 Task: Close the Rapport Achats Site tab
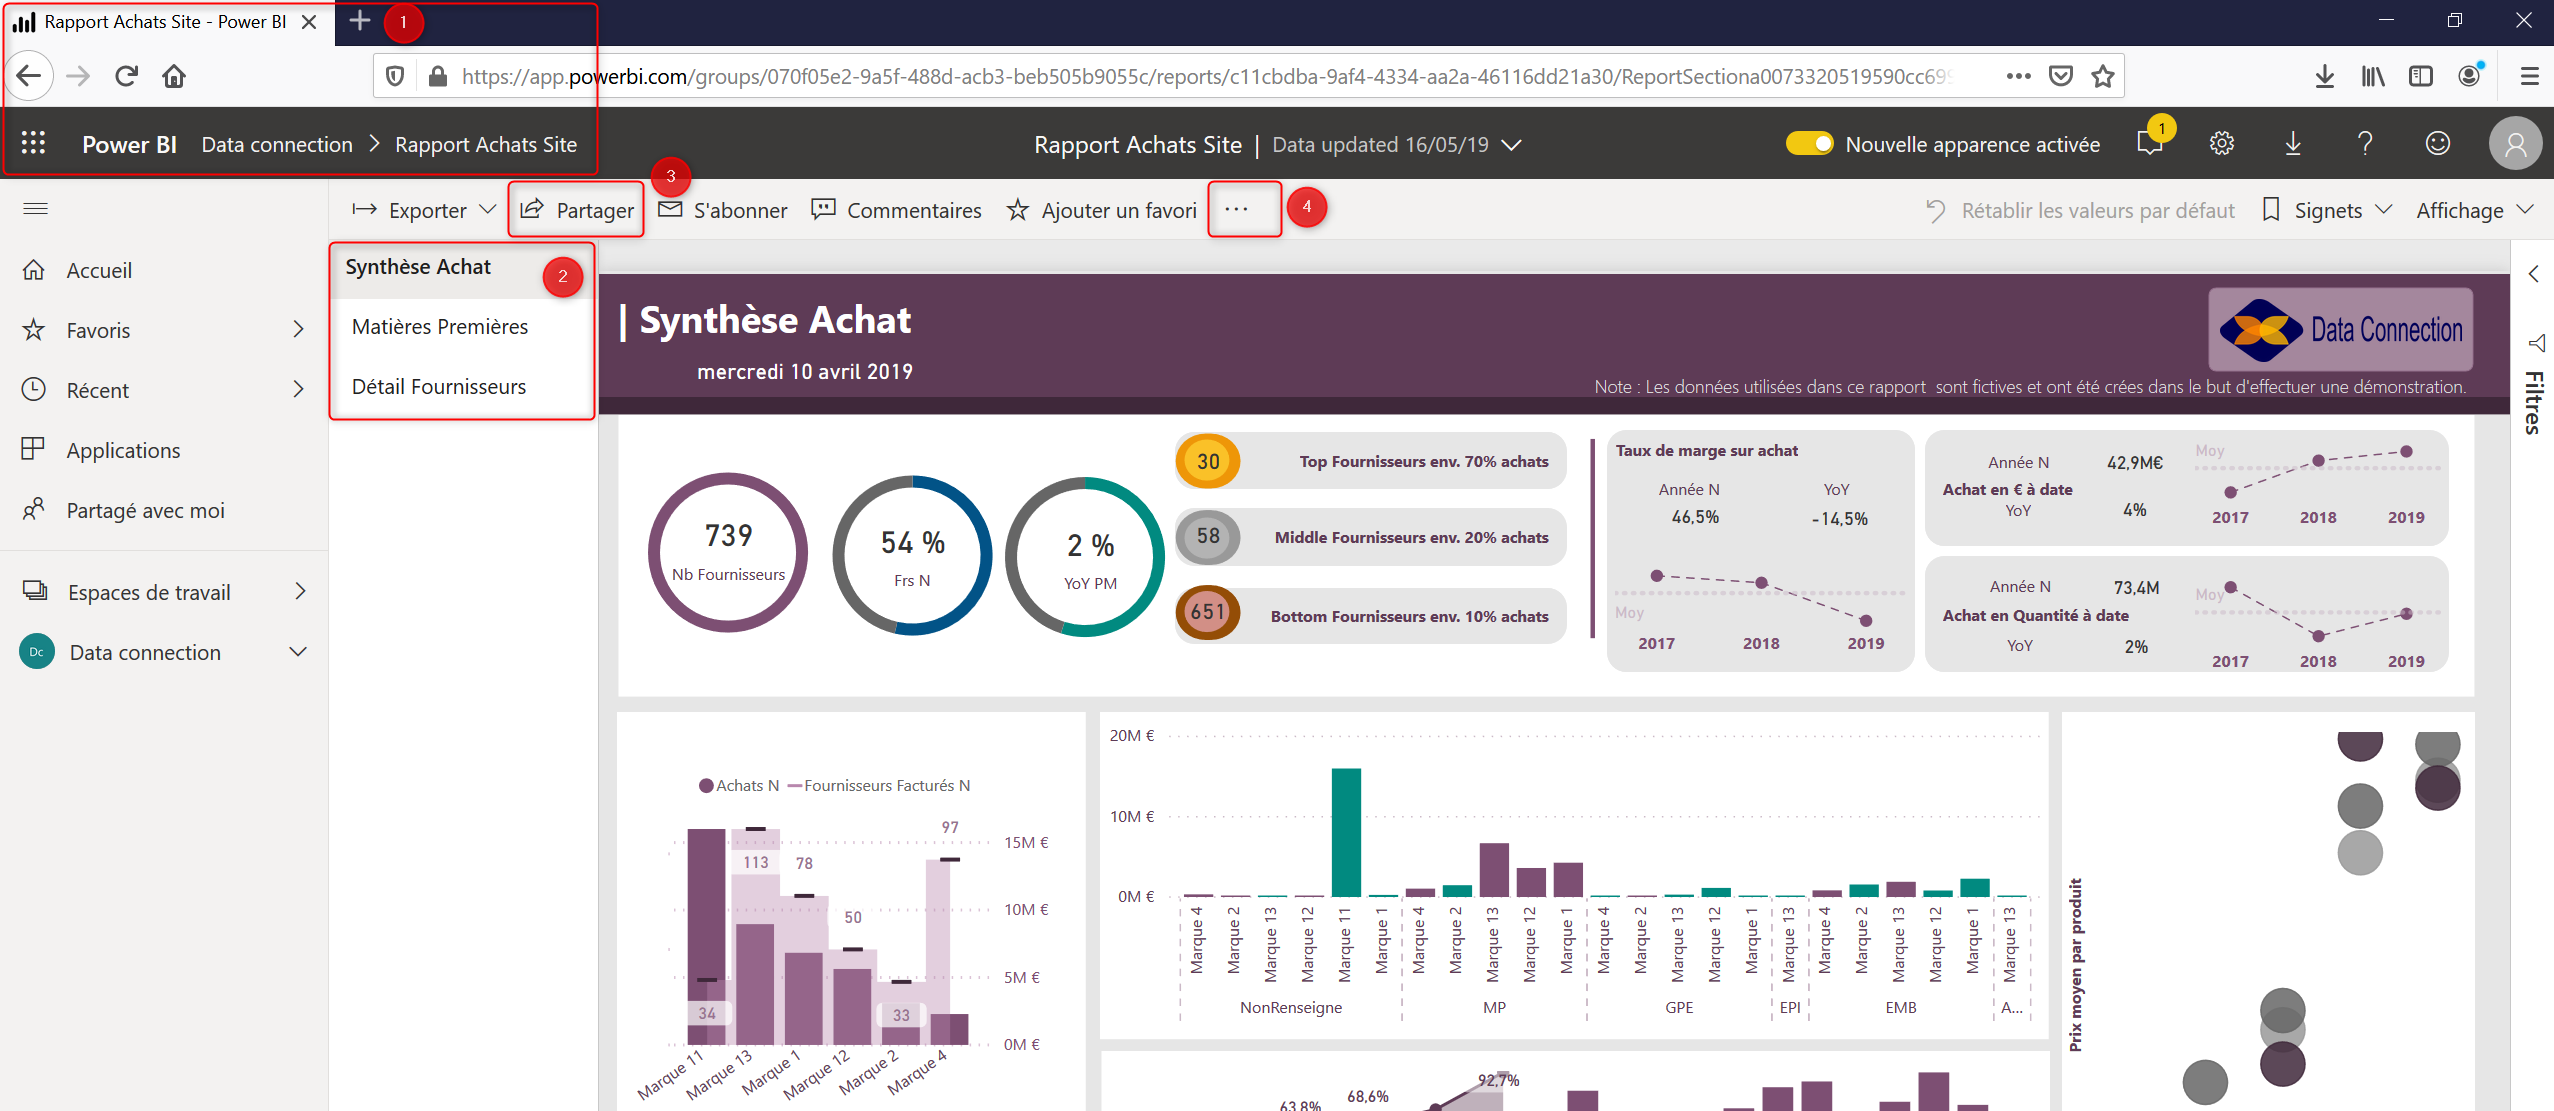point(310,21)
